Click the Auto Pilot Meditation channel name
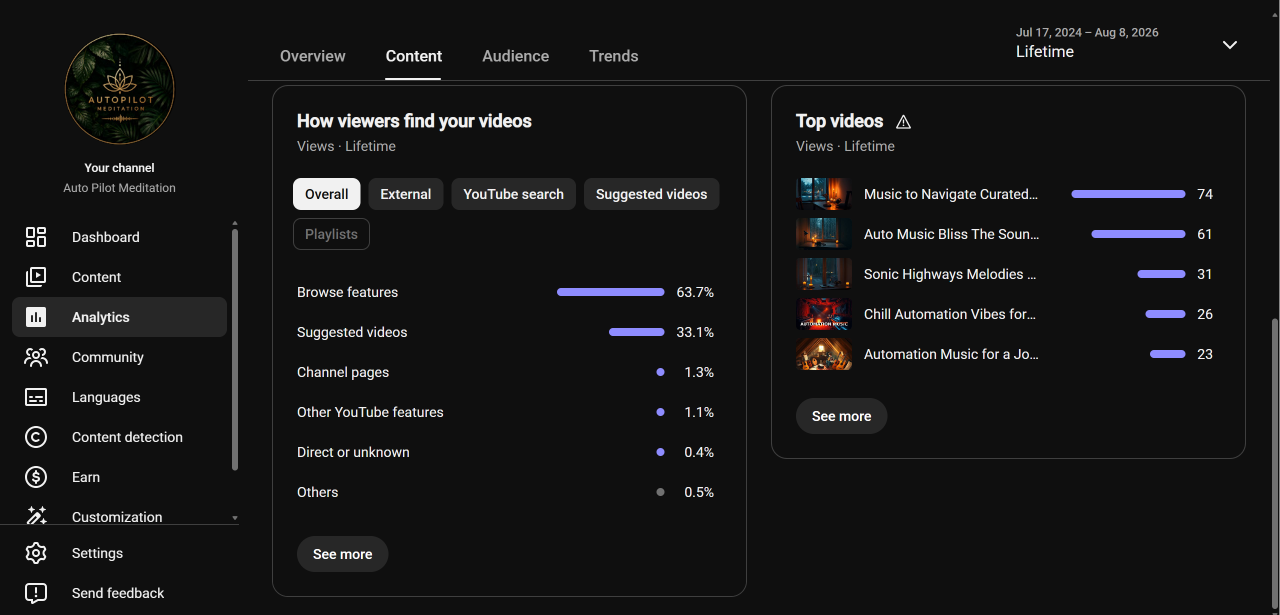1280x615 pixels. 119,188
